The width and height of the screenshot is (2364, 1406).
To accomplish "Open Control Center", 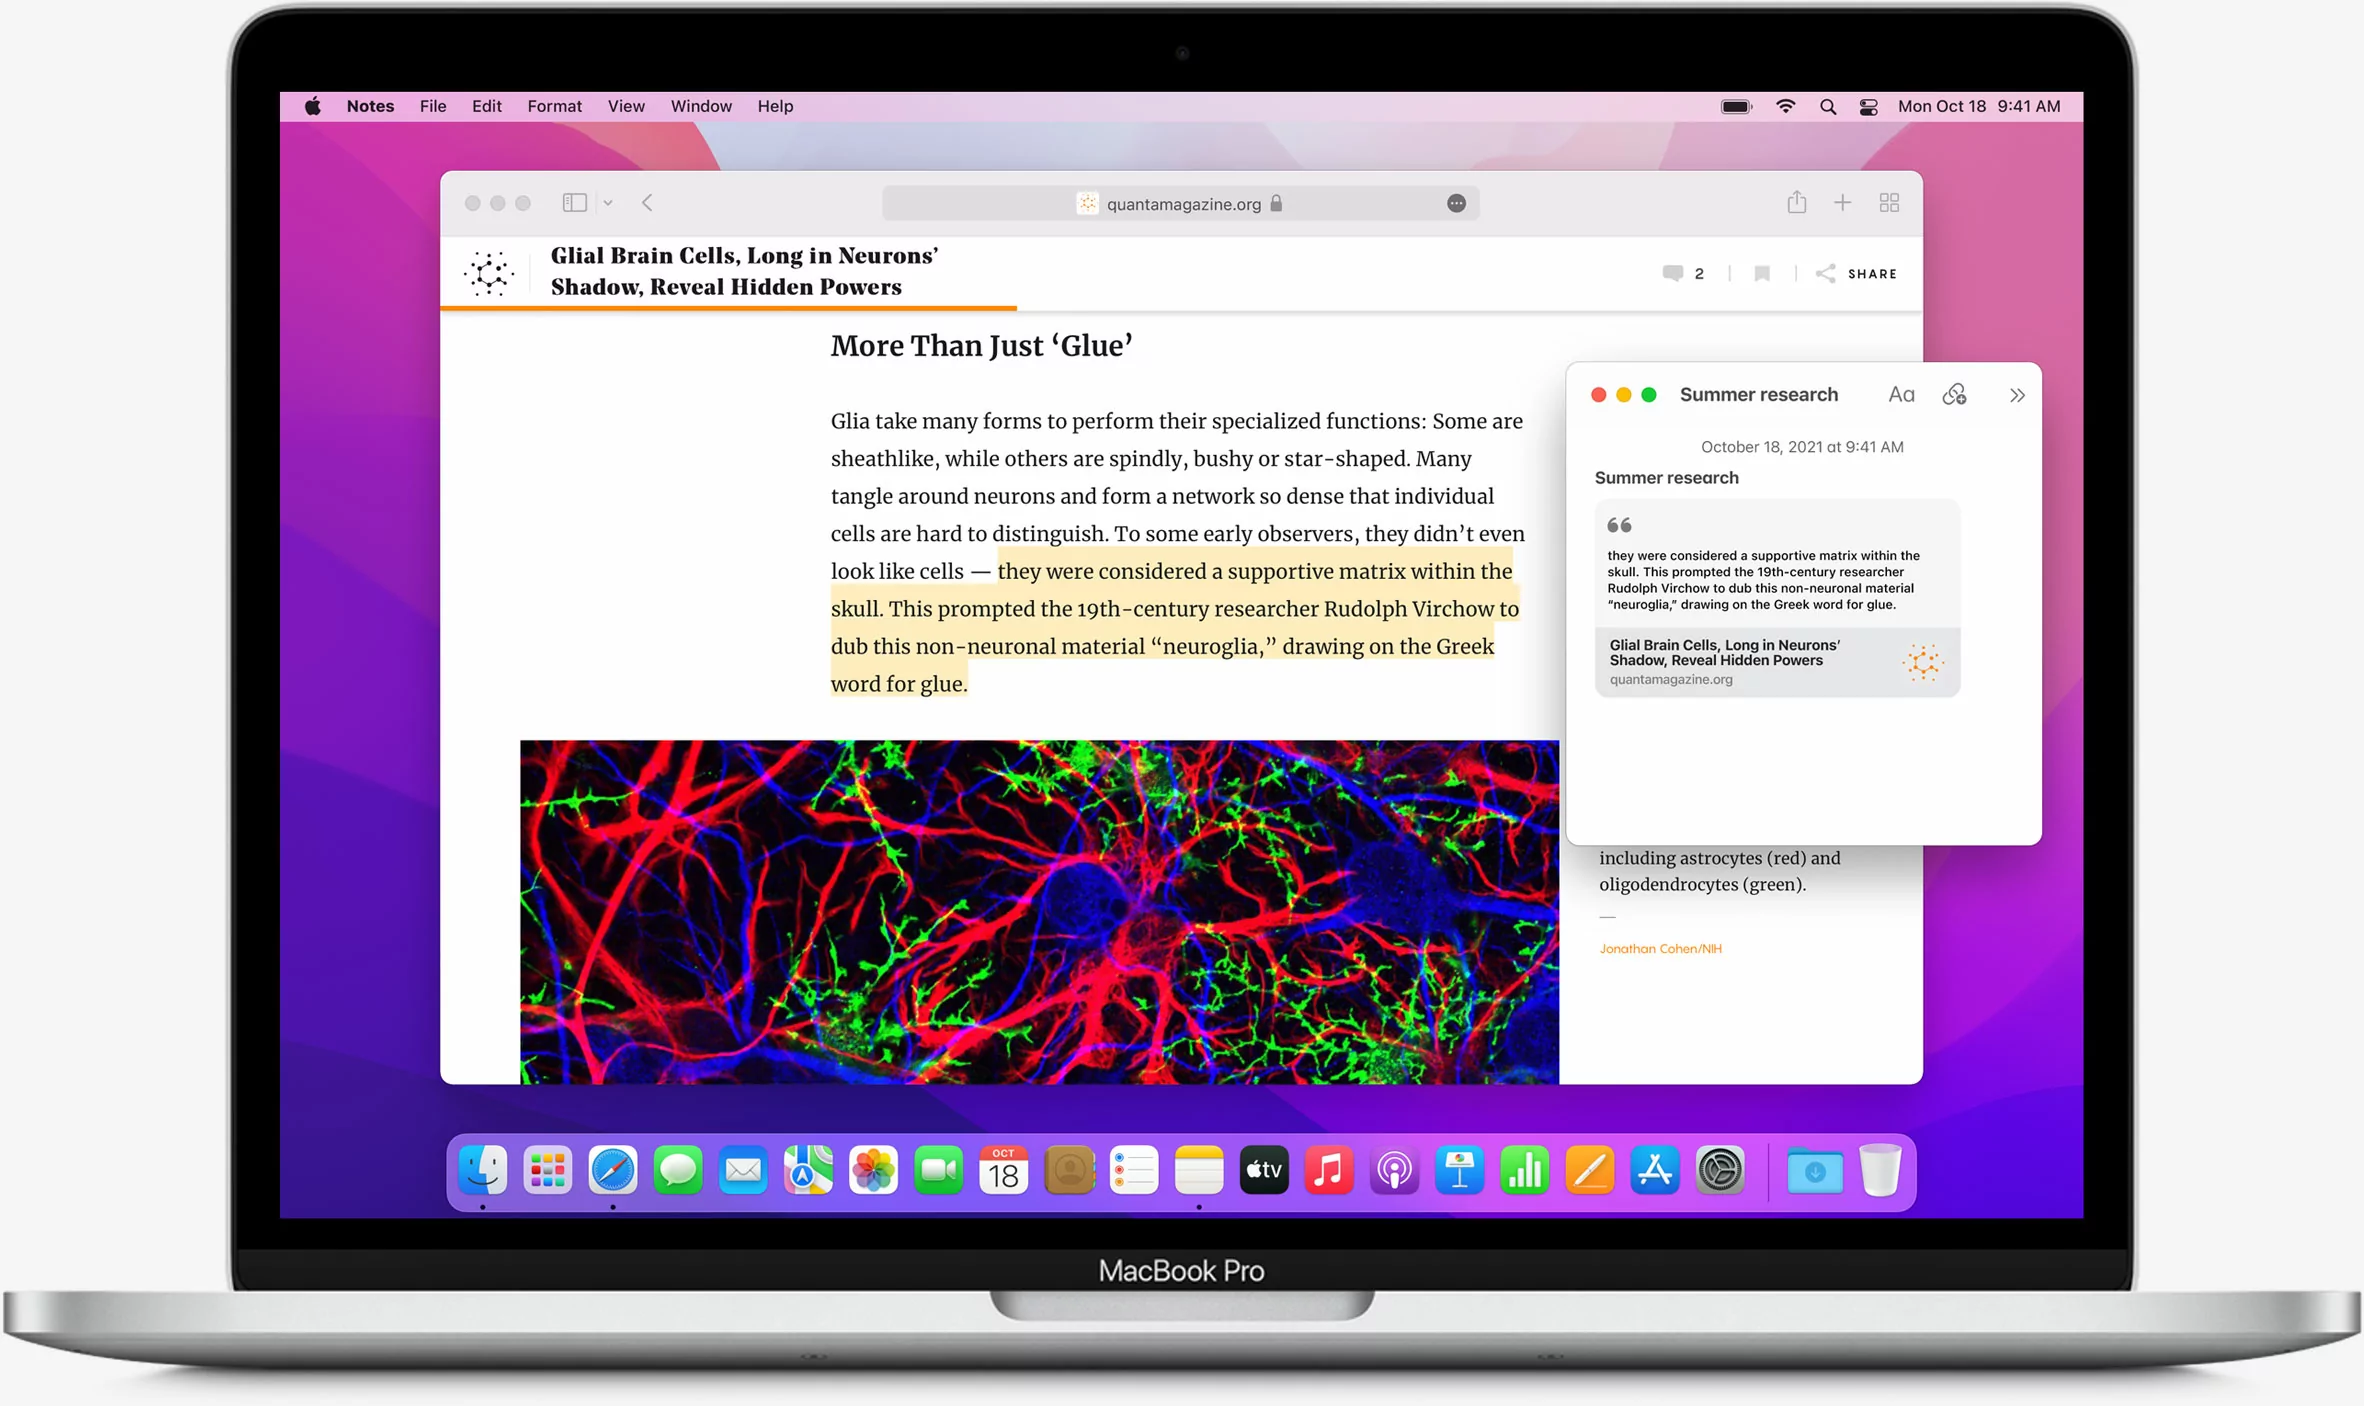I will coord(1868,106).
